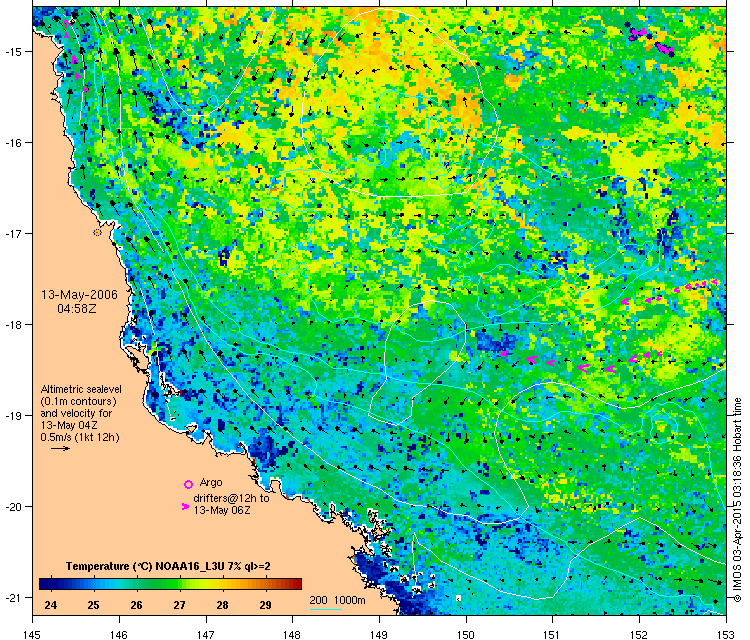Click the longitude label '150'

(x=466, y=634)
